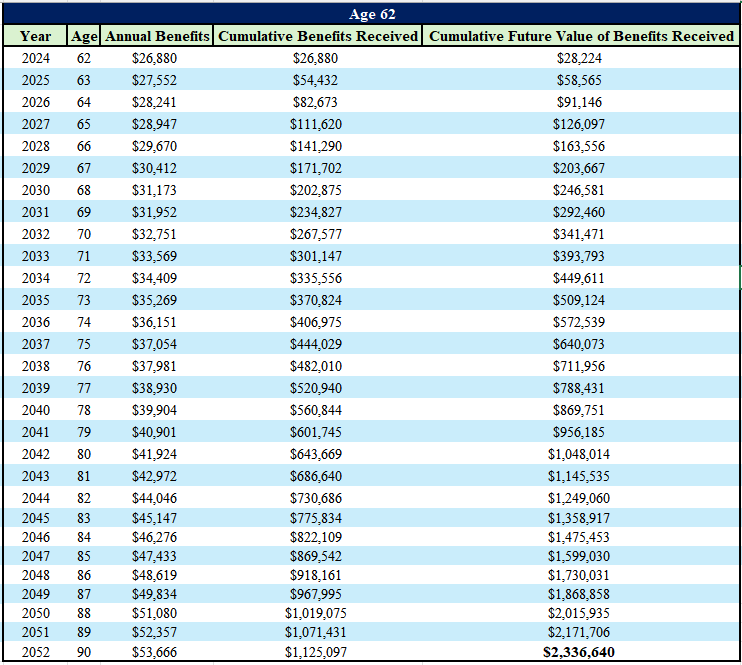Screen dimensions: 742x665
Task: Select the year cell 2052
Action: coord(35,652)
